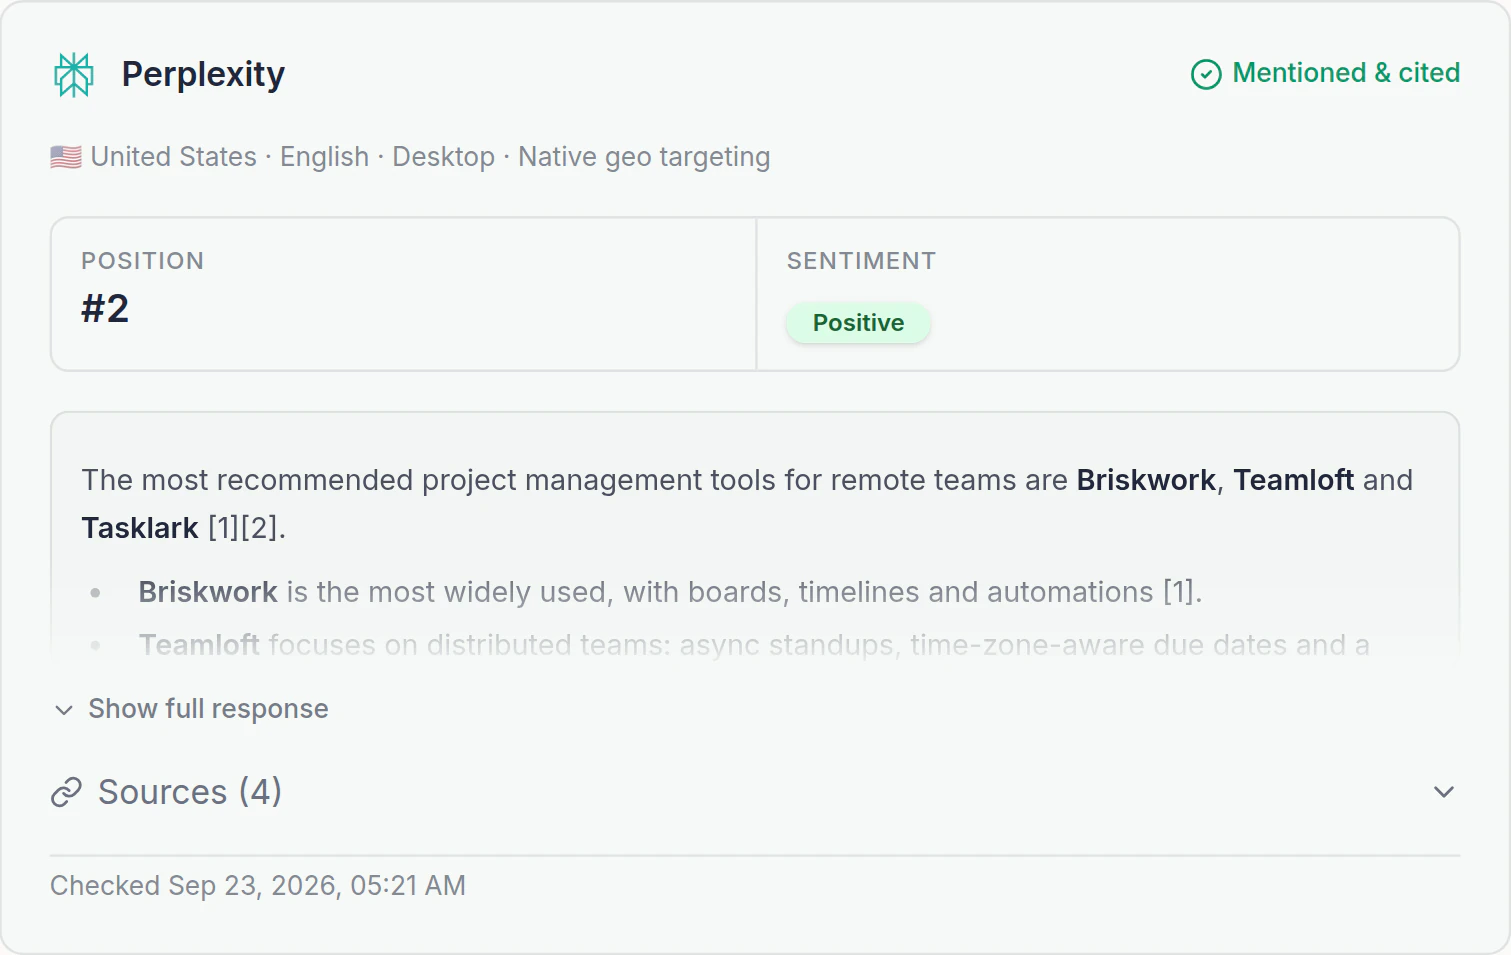Open the Sources (4) heading
Screen dimensions: 1511x955
[190, 792]
